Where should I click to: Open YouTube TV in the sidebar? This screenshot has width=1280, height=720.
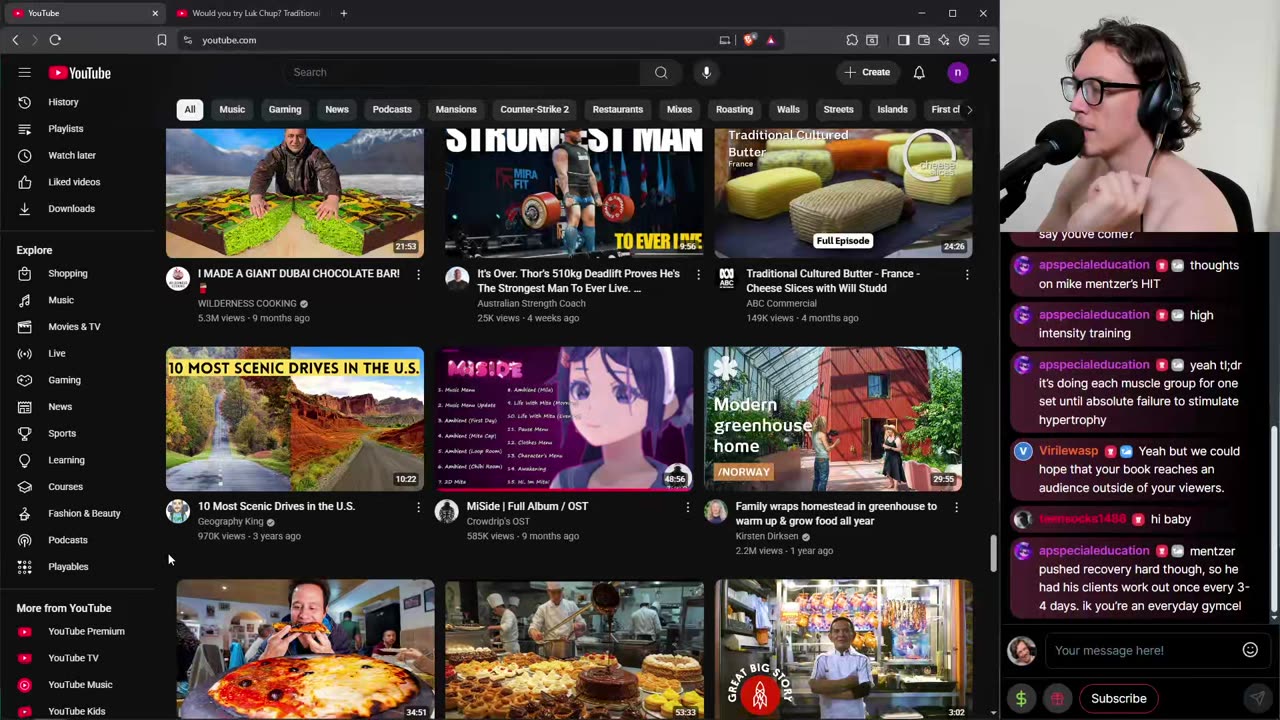tap(73, 658)
